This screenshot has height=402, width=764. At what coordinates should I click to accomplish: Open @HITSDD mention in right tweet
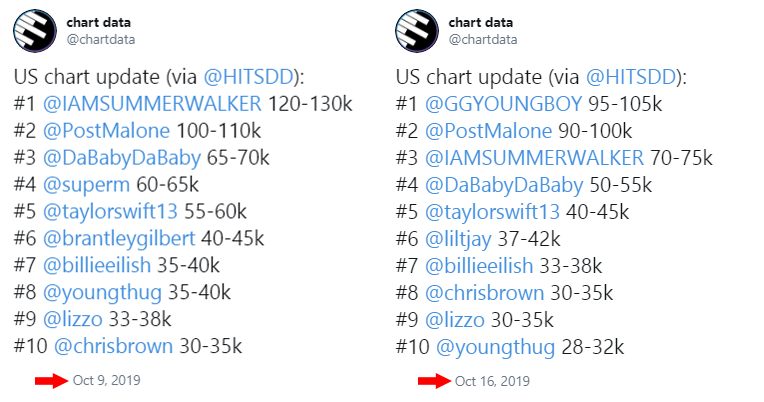(630, 77)
